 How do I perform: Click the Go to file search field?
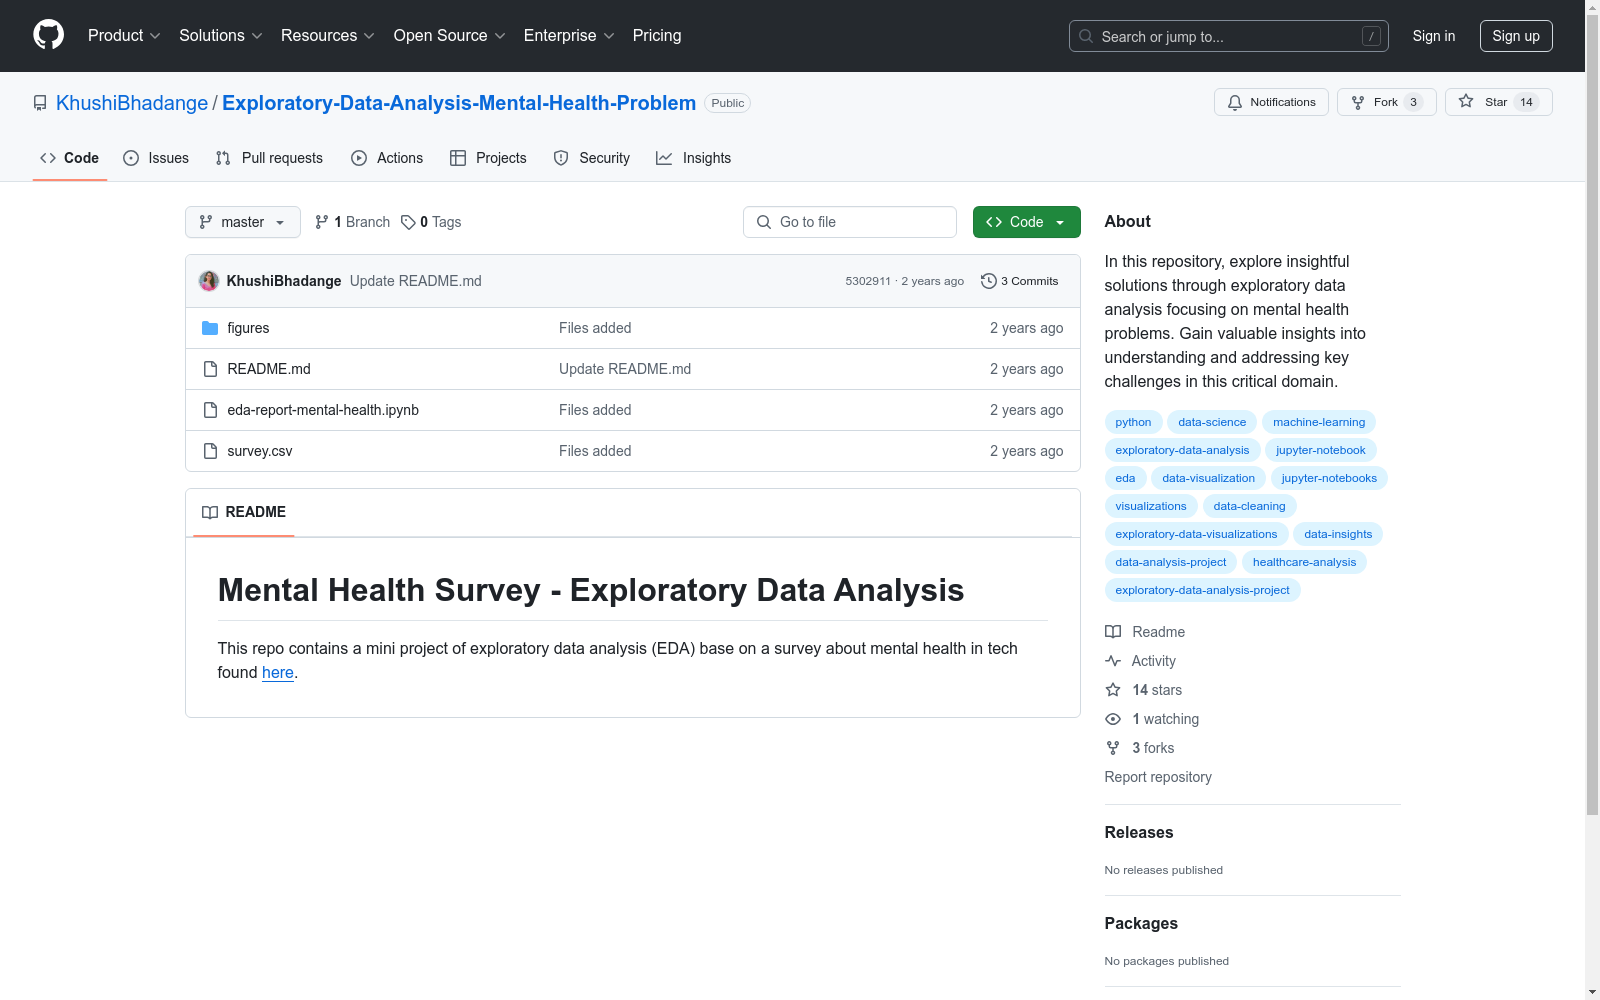click(x=850, y=222)
